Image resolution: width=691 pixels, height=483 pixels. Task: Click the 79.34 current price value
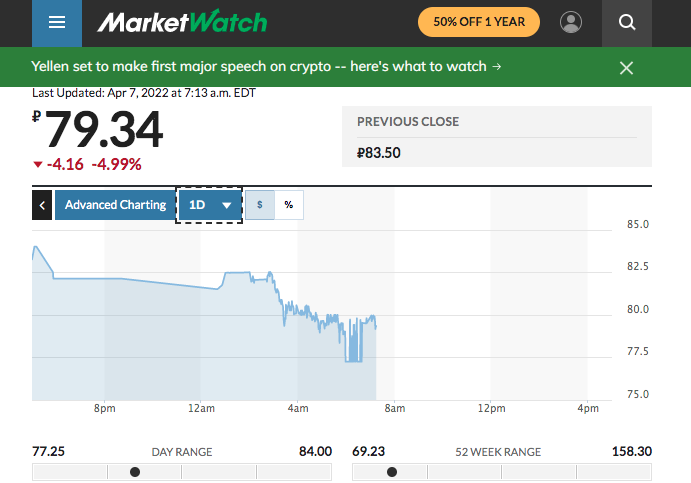pos(104,129)
